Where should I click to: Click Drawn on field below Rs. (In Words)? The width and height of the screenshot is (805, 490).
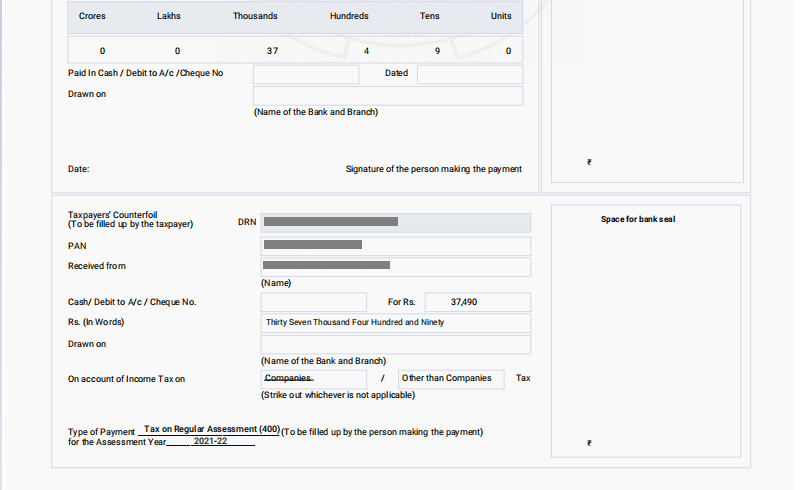[x=395, y=345]
